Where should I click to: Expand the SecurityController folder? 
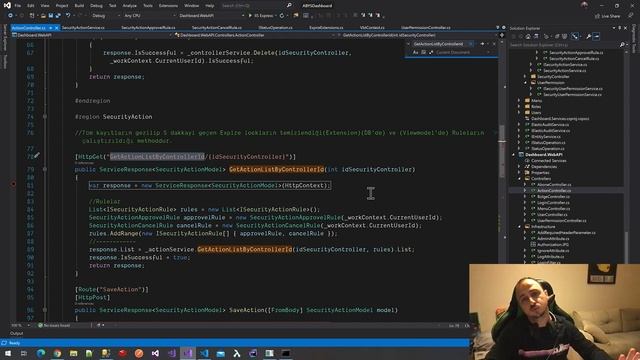coord(525,76)
